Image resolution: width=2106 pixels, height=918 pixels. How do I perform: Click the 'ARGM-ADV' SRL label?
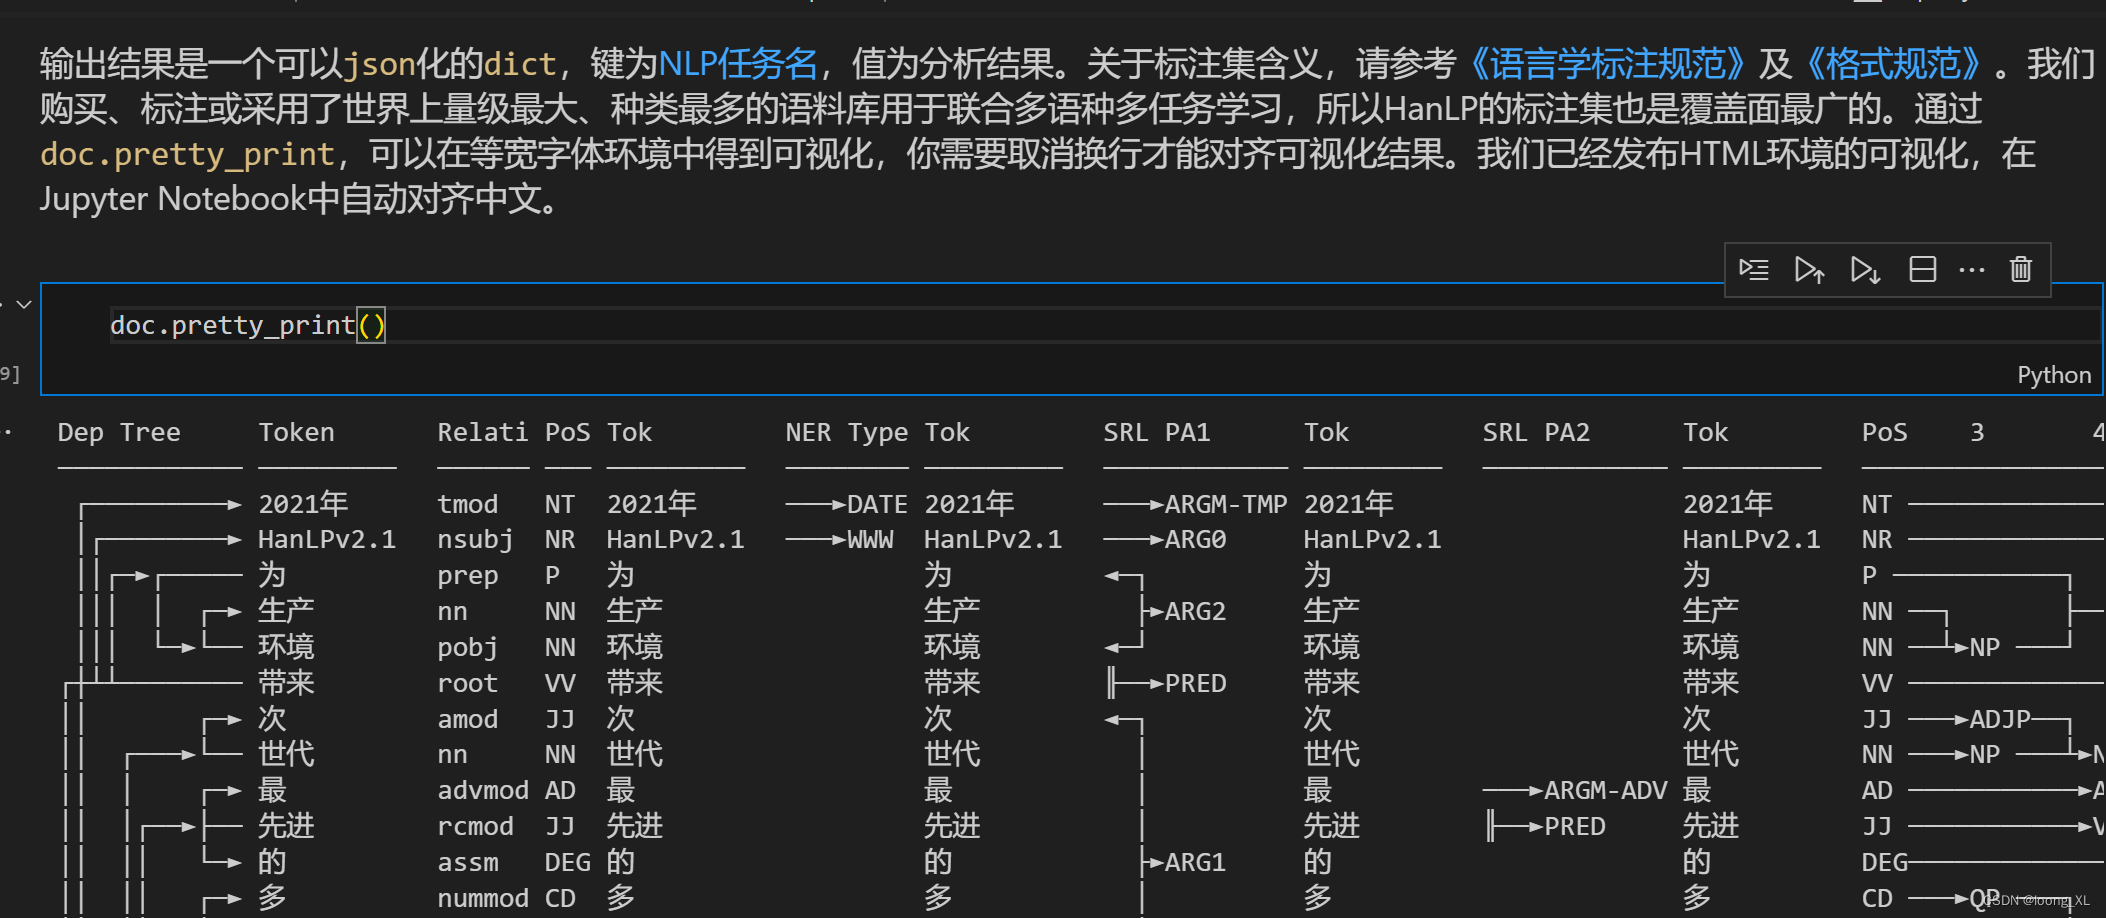[x=1605, y=790]
